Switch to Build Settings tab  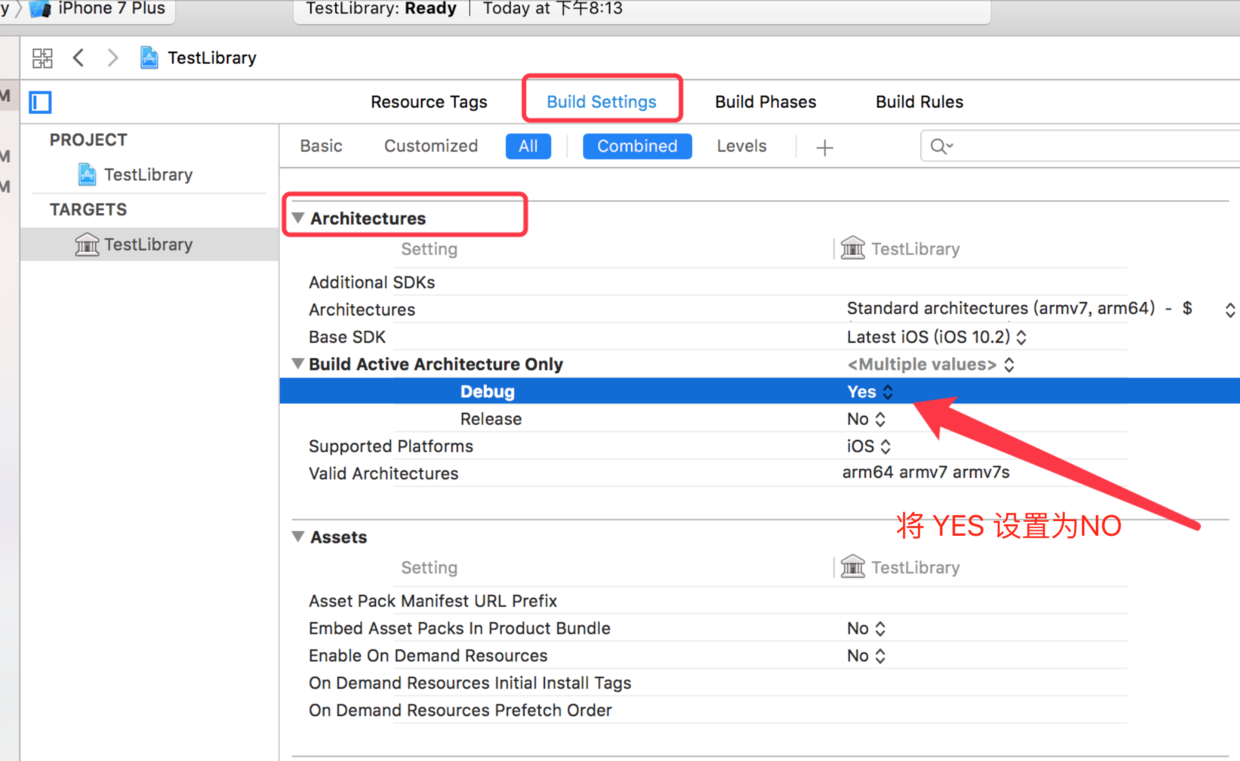click(601, 102)
